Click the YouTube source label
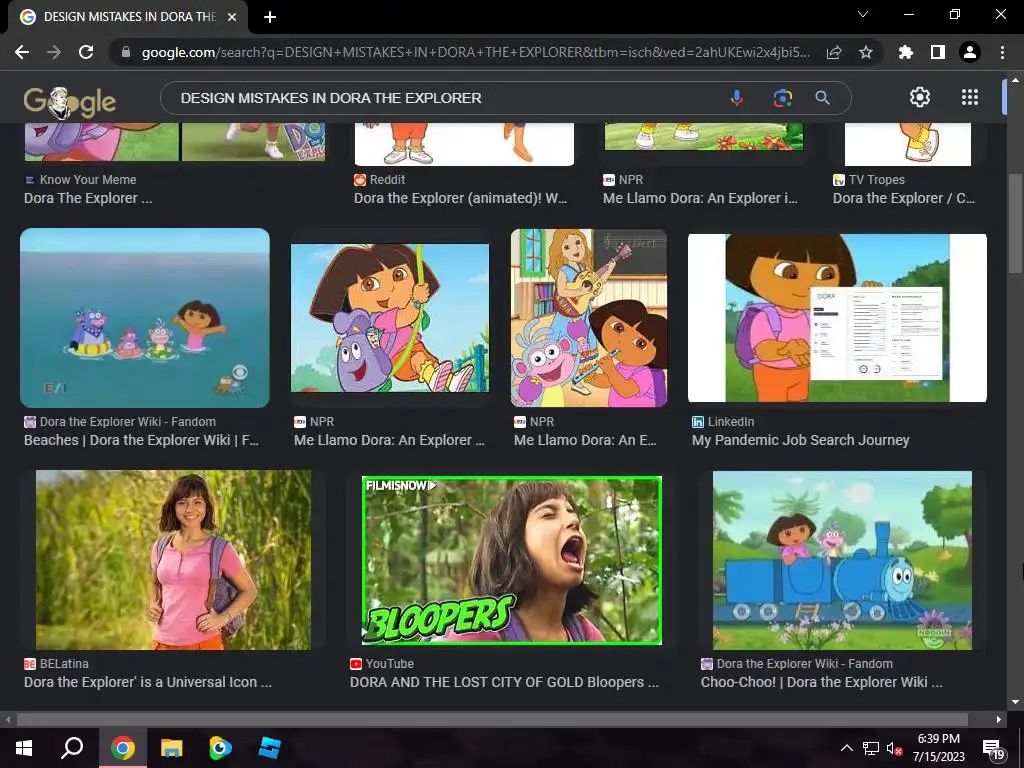Viewport: 1024px width, 768px height. click(x=390, y=664)
